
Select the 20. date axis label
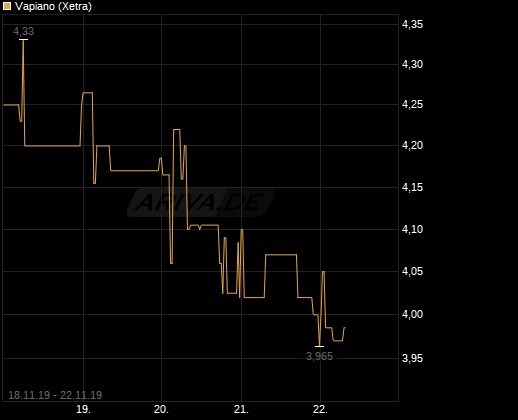(x=161, y=409)
